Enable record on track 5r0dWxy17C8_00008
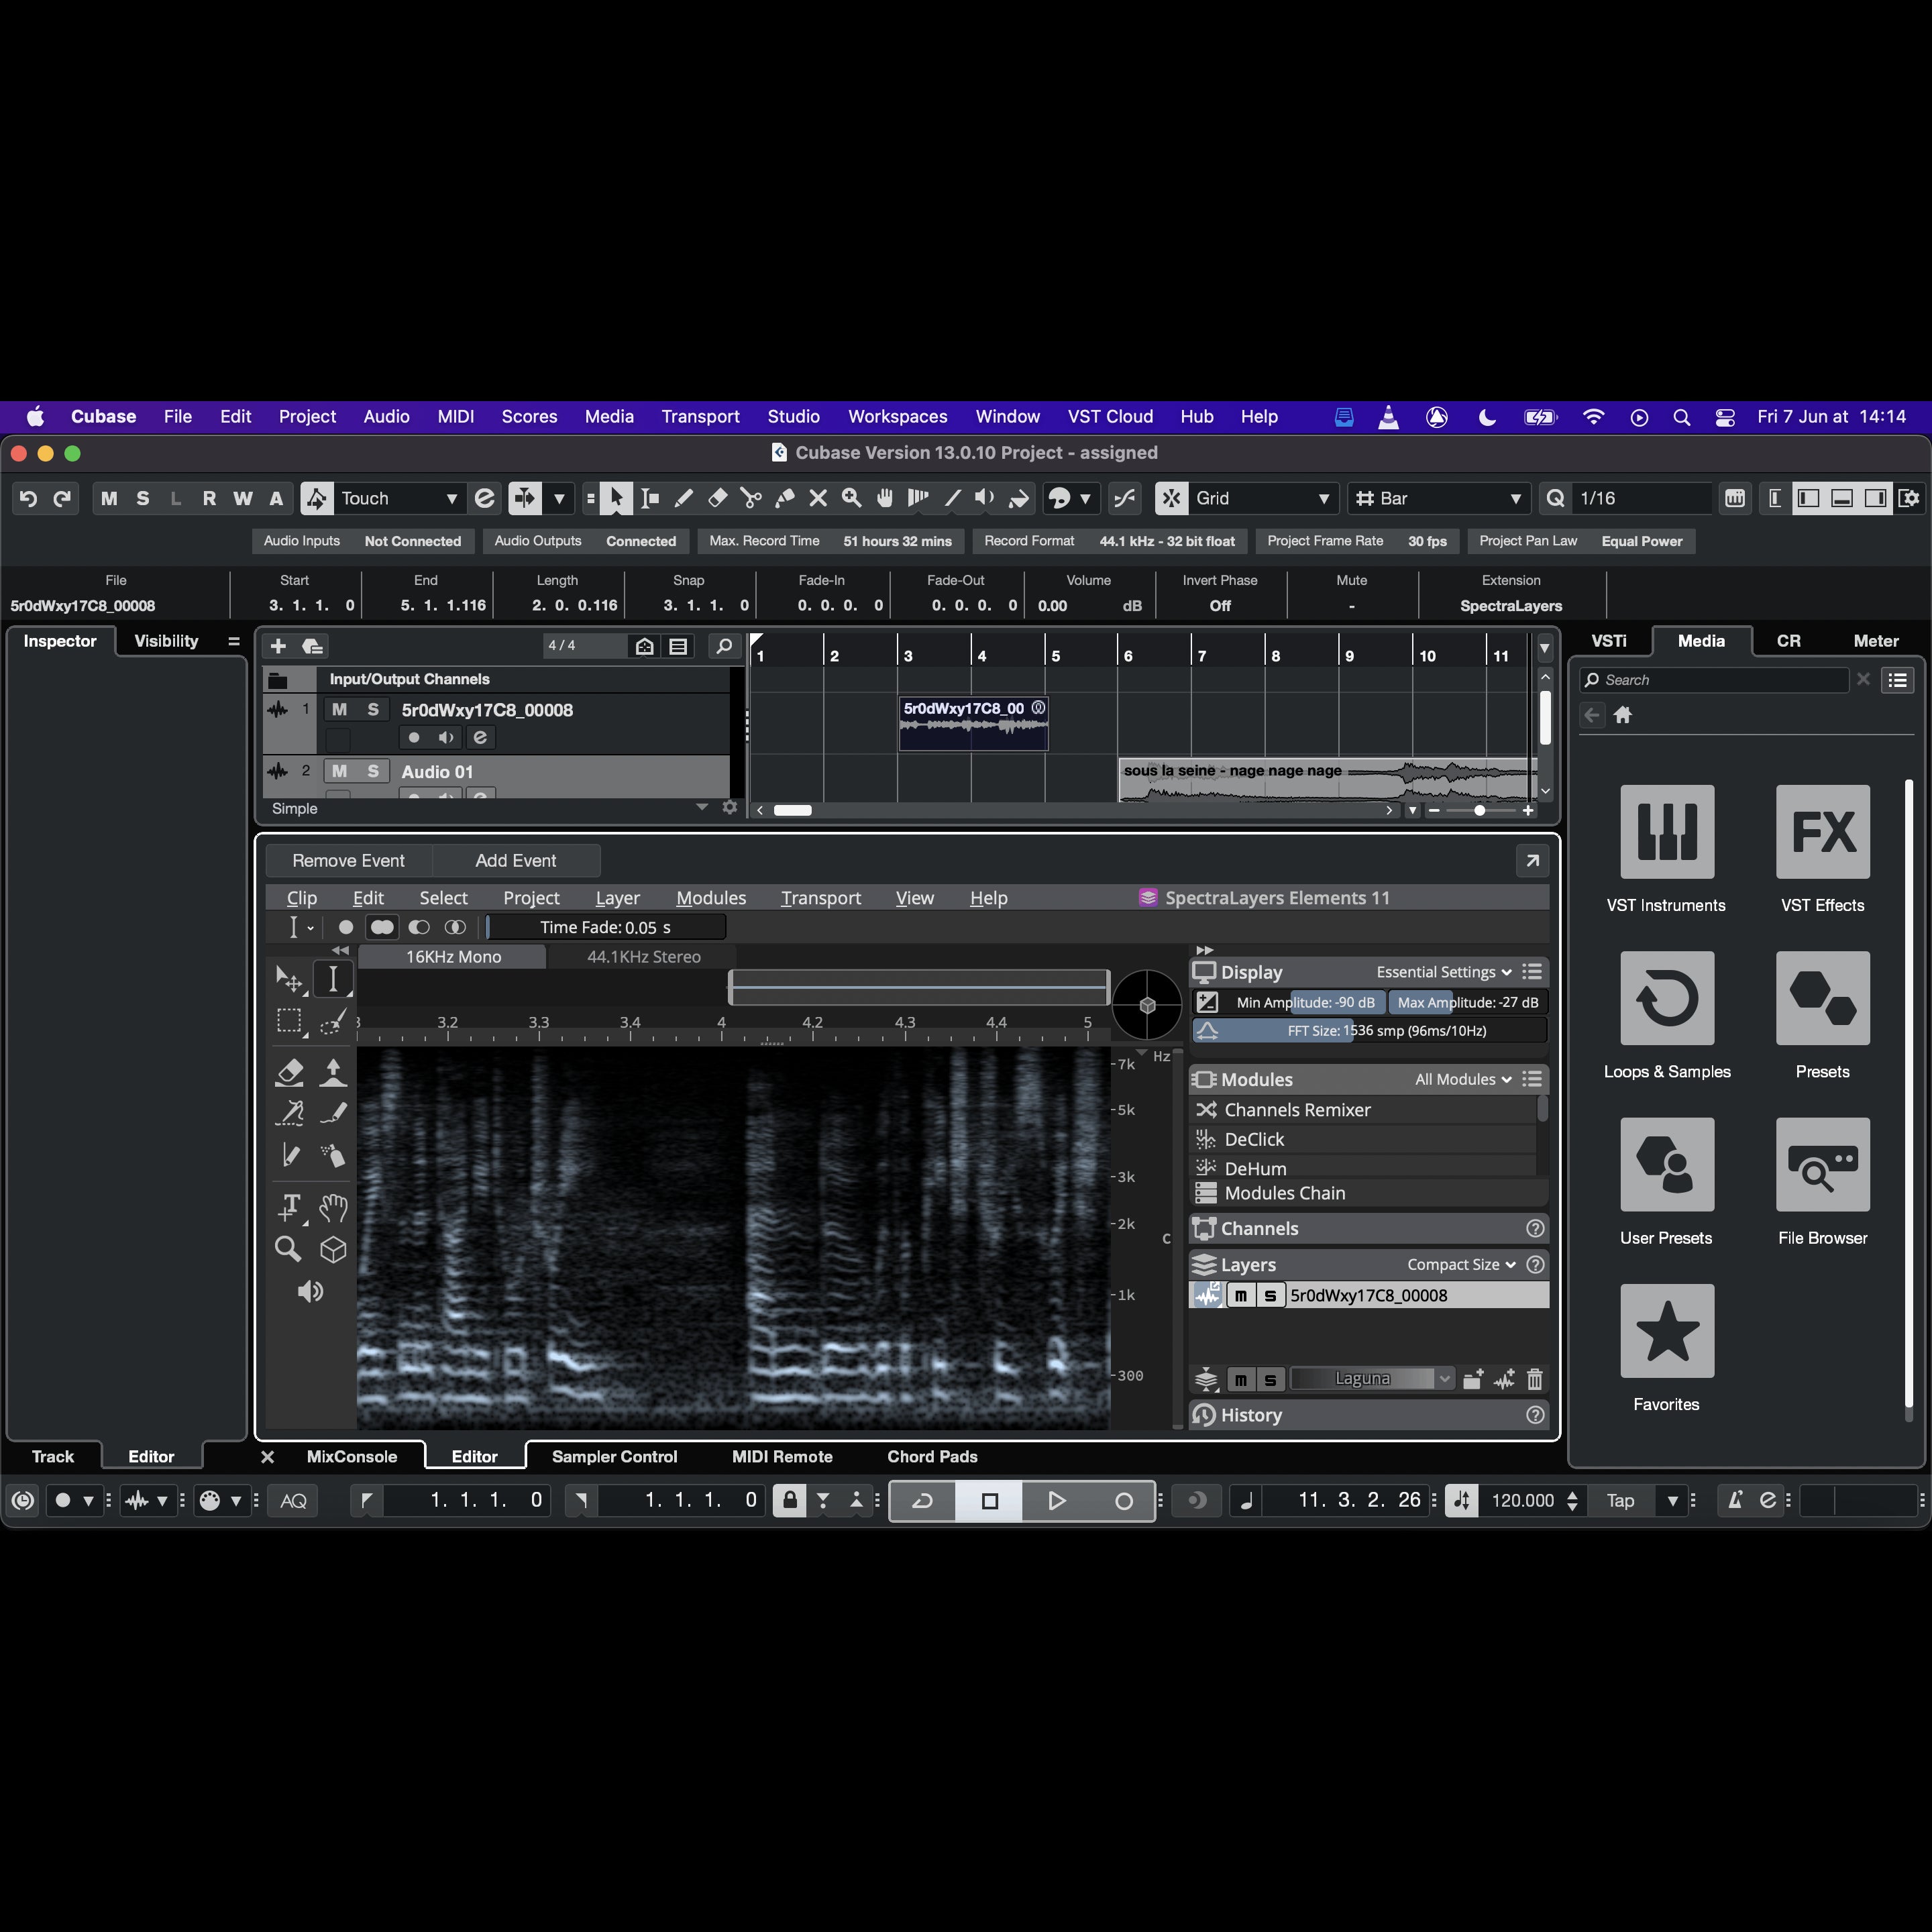The image size is (1932, 1932). pyautogui.click(x=414, y=737)
